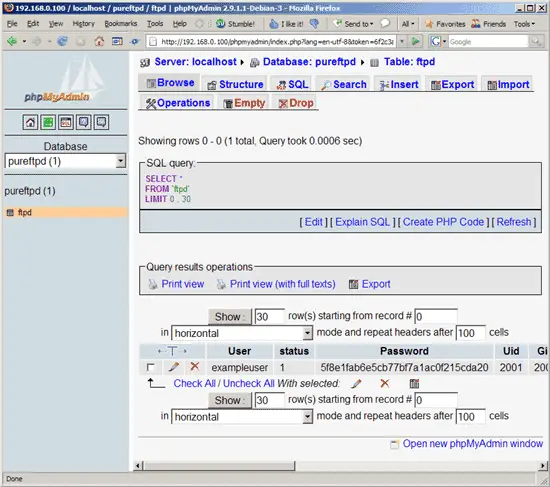Click Firefox back arrow button
Screen dimensions: 550x487
(x=12, y=41)
